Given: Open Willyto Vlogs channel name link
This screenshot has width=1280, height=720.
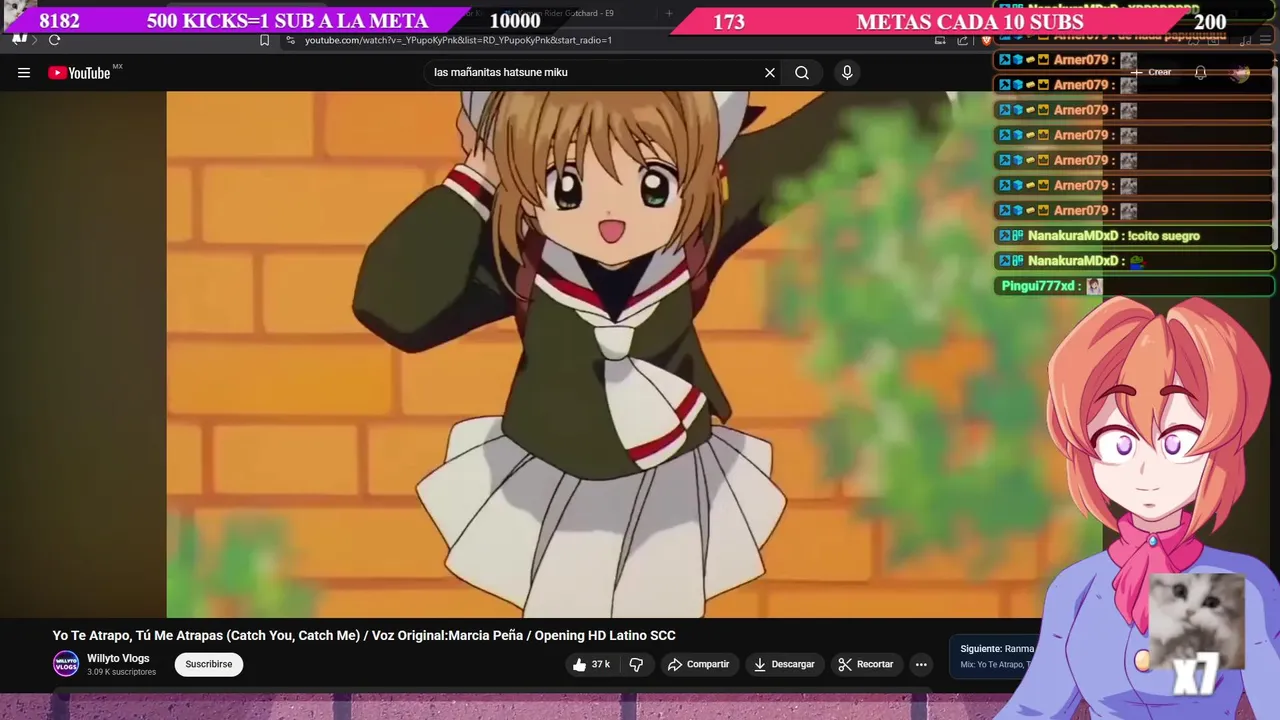Looking at the screenshot, I should pos(118,658).
